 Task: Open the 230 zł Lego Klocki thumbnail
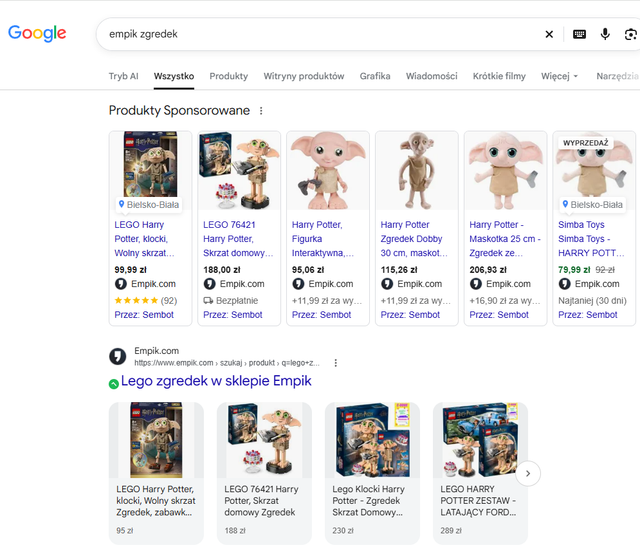[372, 440]
